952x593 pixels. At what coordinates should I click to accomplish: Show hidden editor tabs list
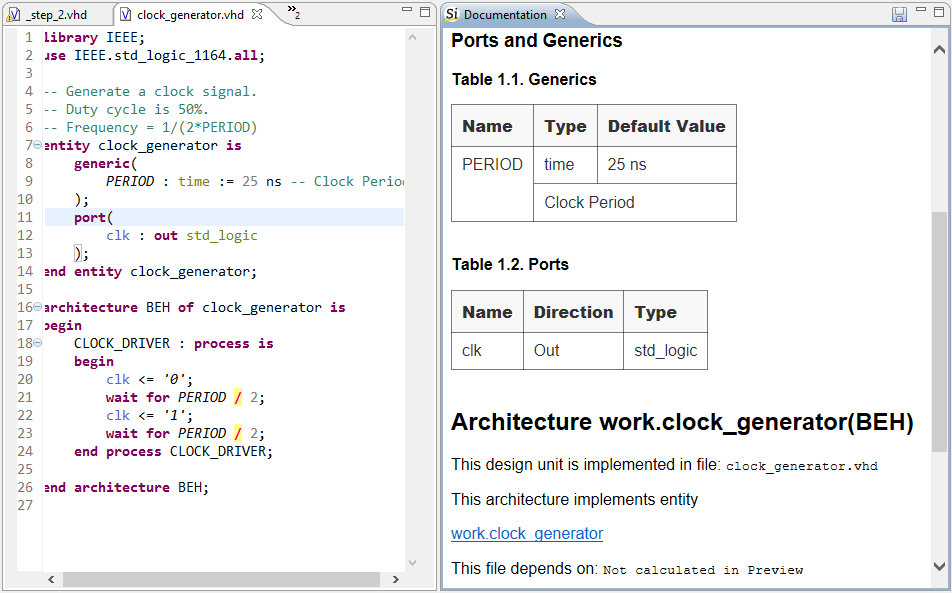coord(294,12)
